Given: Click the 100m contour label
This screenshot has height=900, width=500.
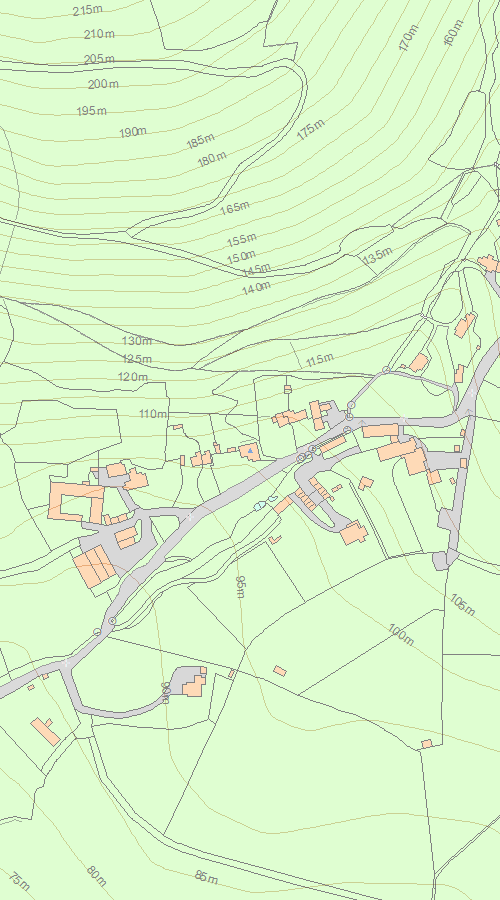Looking at the screenshot, I should pos(401,634).
